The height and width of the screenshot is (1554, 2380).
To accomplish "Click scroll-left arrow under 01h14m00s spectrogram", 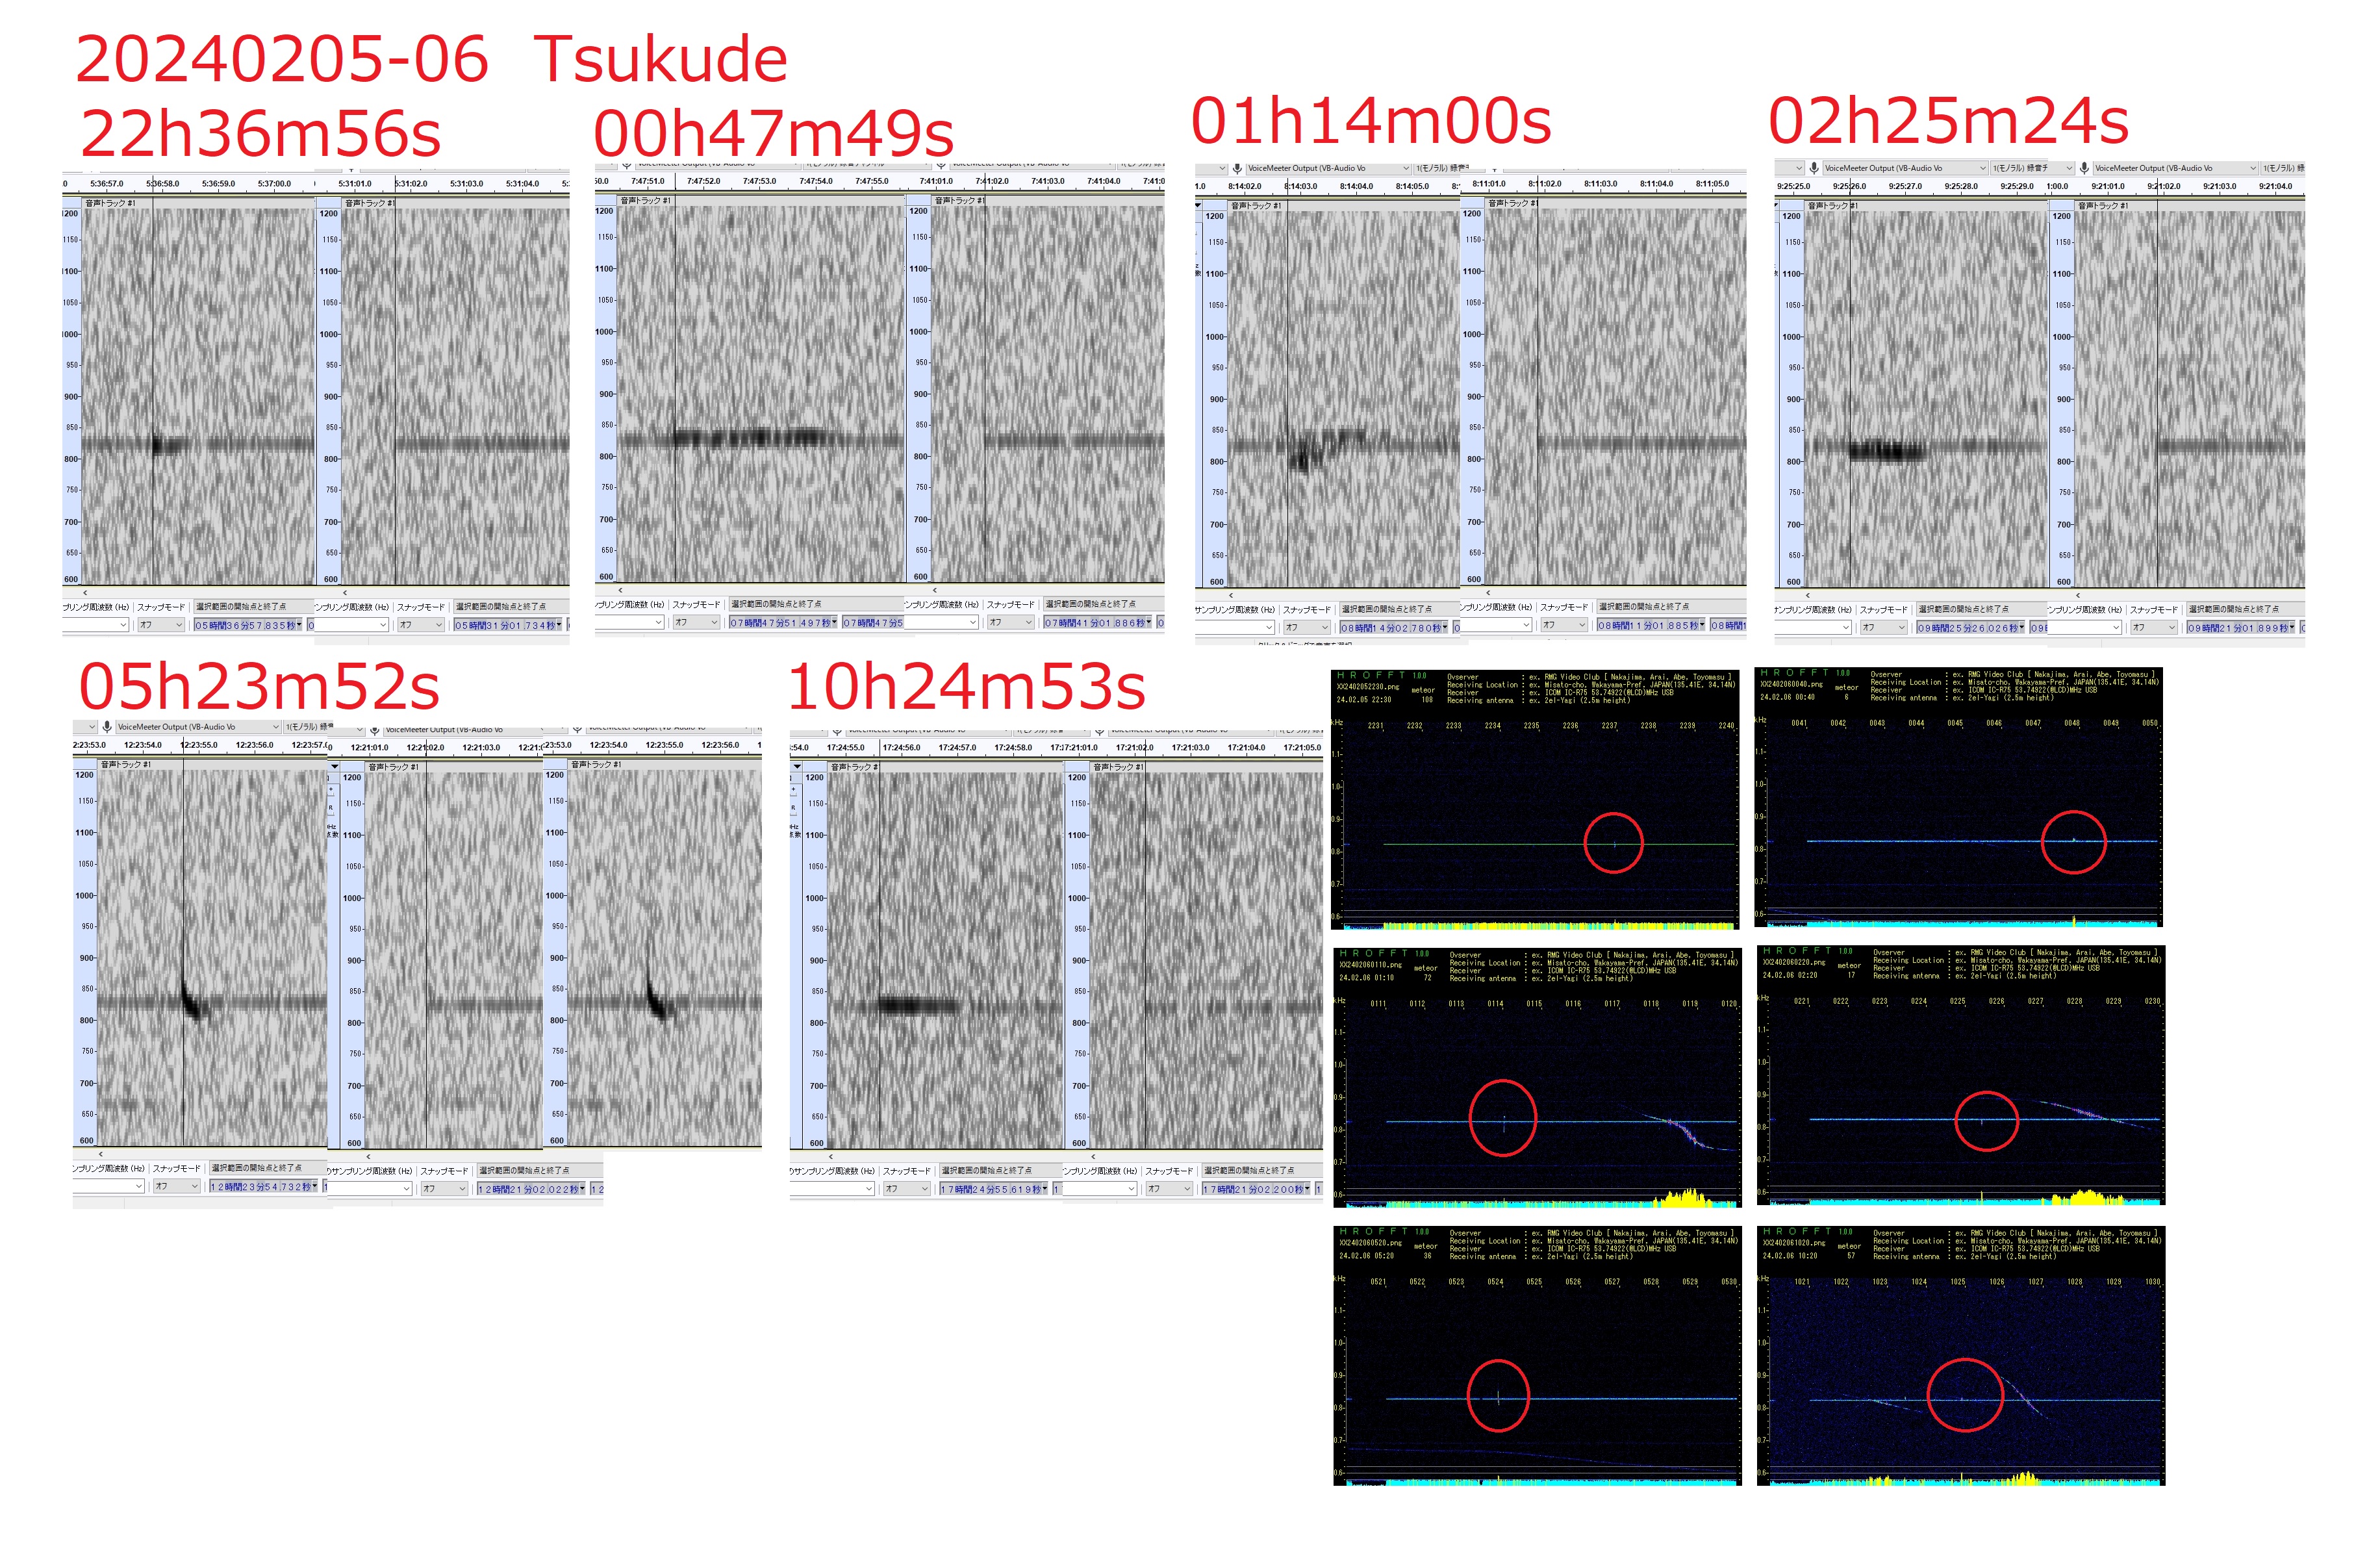I will click(1231, 595).
